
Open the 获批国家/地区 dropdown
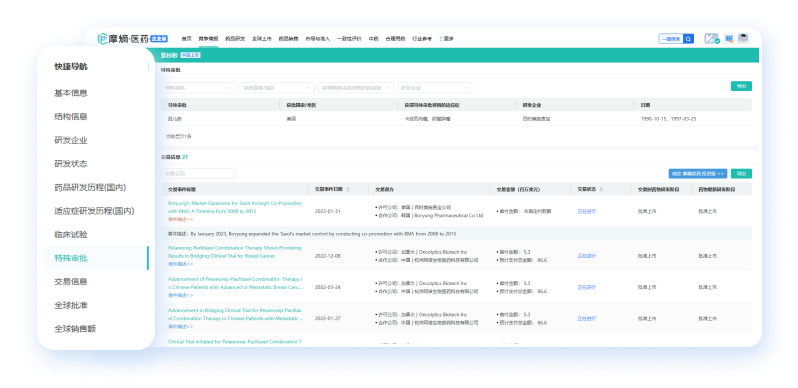coord(277,88)
